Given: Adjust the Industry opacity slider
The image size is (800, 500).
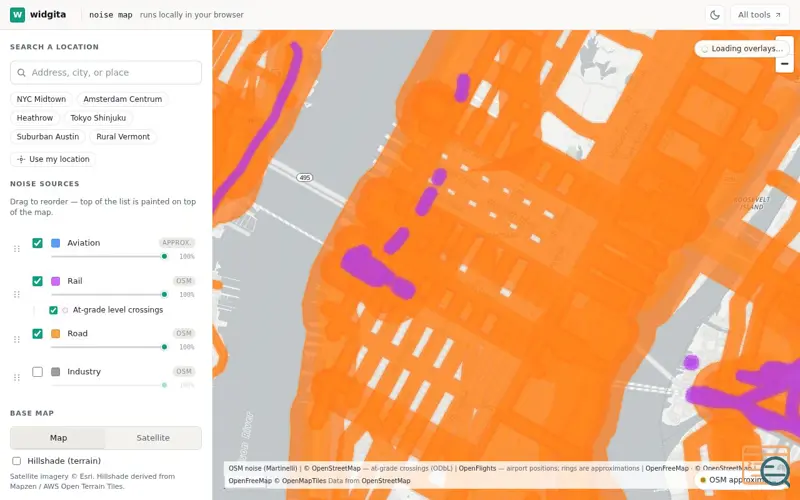Looking at the screenshot, I should [x=109, y=385].
